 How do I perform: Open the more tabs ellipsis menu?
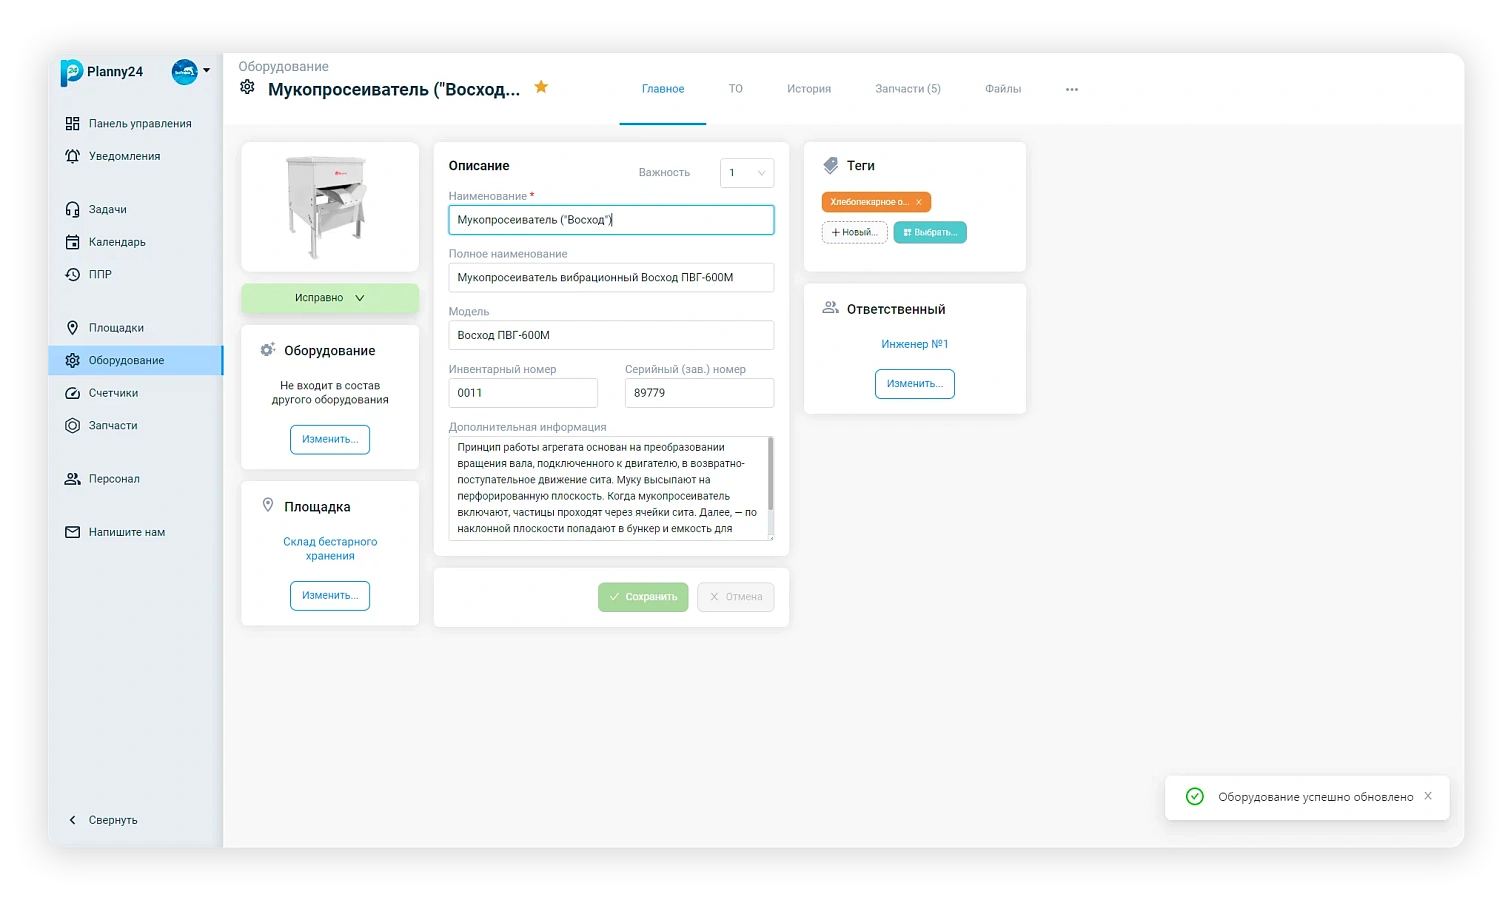click(x=1072, y=90)
